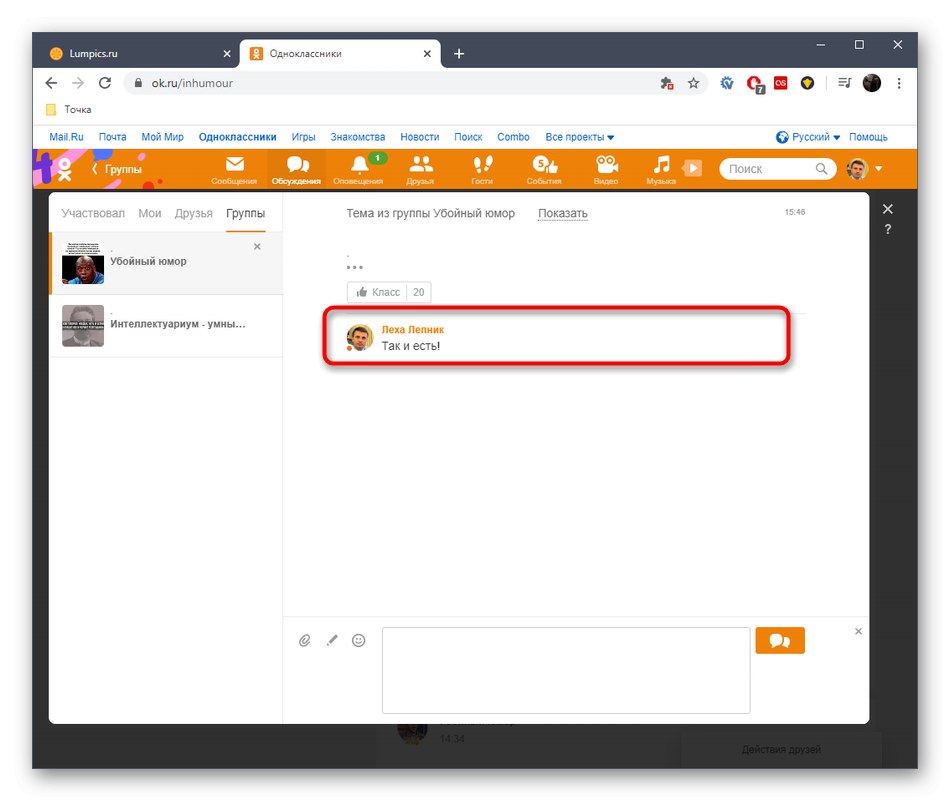Viewport: 950px width, 801px height.
Task: Open the Почта link
Action: click(x=113, y=137)
